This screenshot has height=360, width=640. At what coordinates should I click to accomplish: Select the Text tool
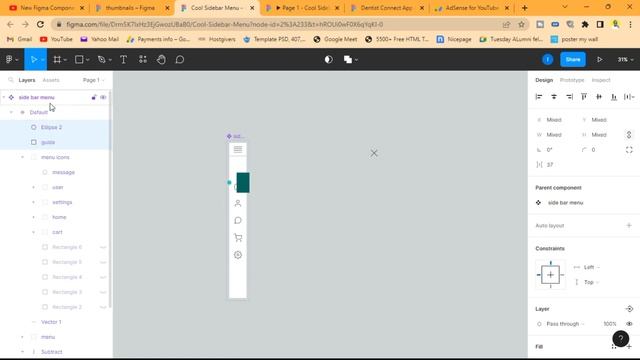click(x=123, y=60)
